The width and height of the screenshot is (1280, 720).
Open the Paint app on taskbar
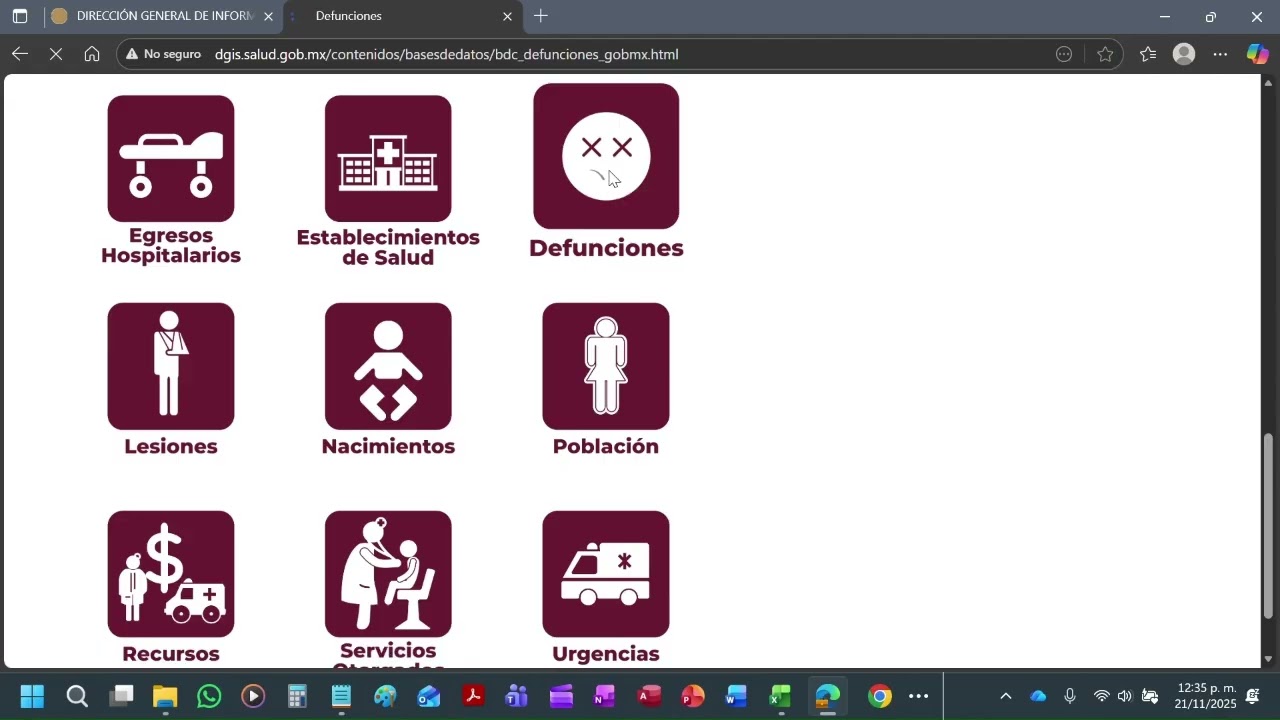[x=385, y=696]
